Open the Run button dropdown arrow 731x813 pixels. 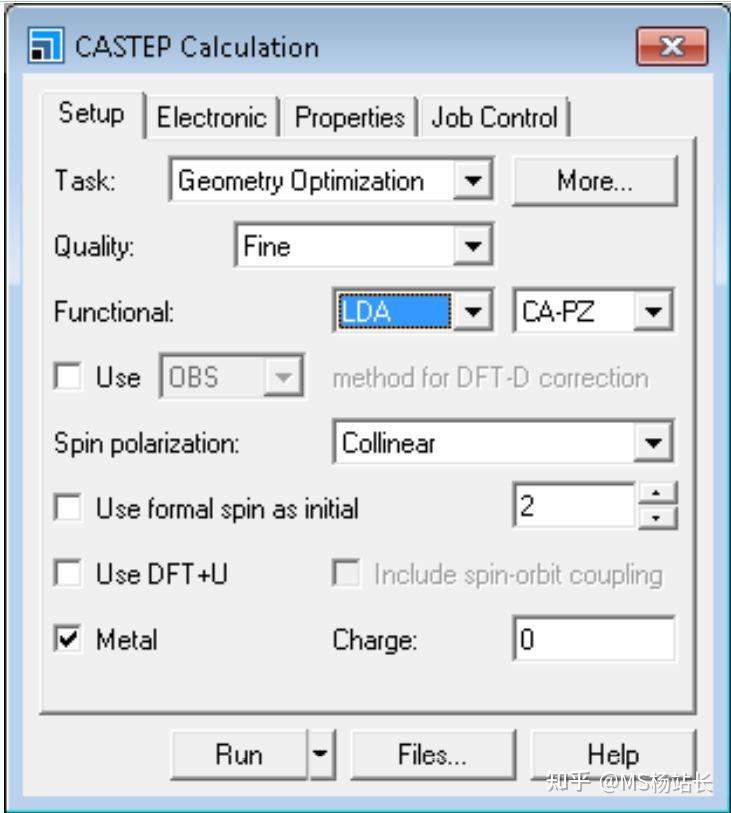(x=319, y=754)
